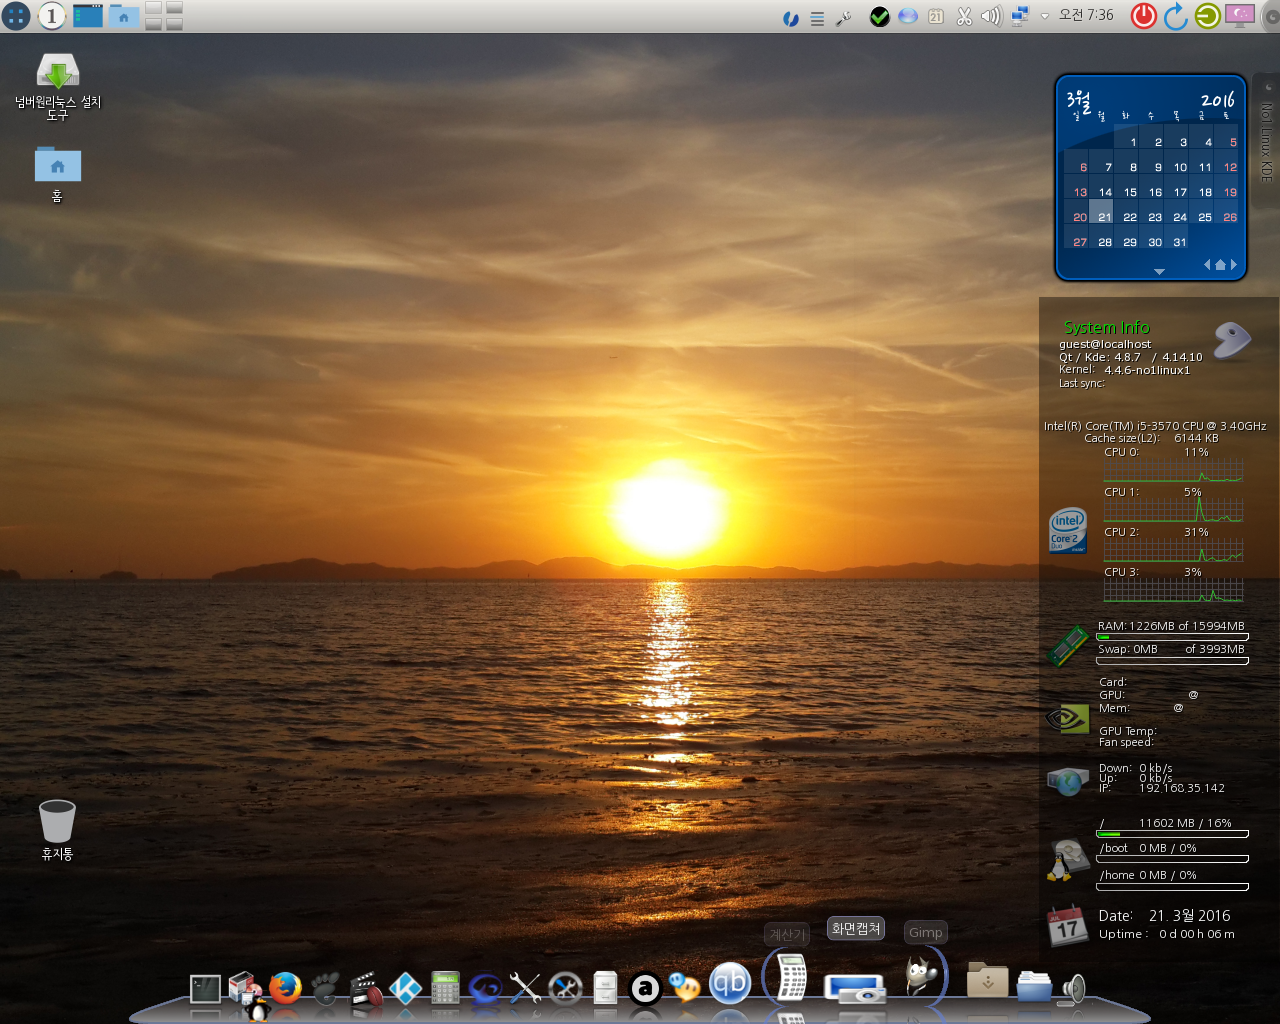Click the red power shutdown button
This screenshot has width=1280, height=1024.
tap(1143, 16)
